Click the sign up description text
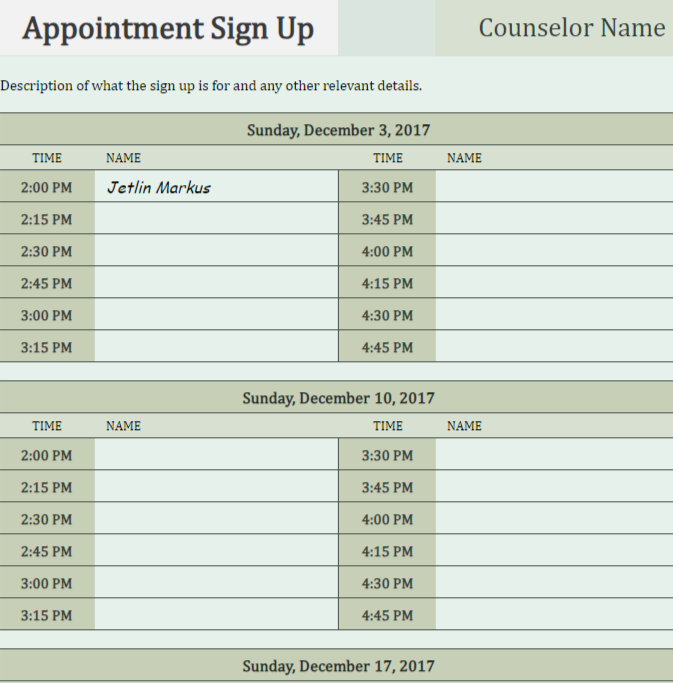The image size is (673, 683). coord(211,86)
